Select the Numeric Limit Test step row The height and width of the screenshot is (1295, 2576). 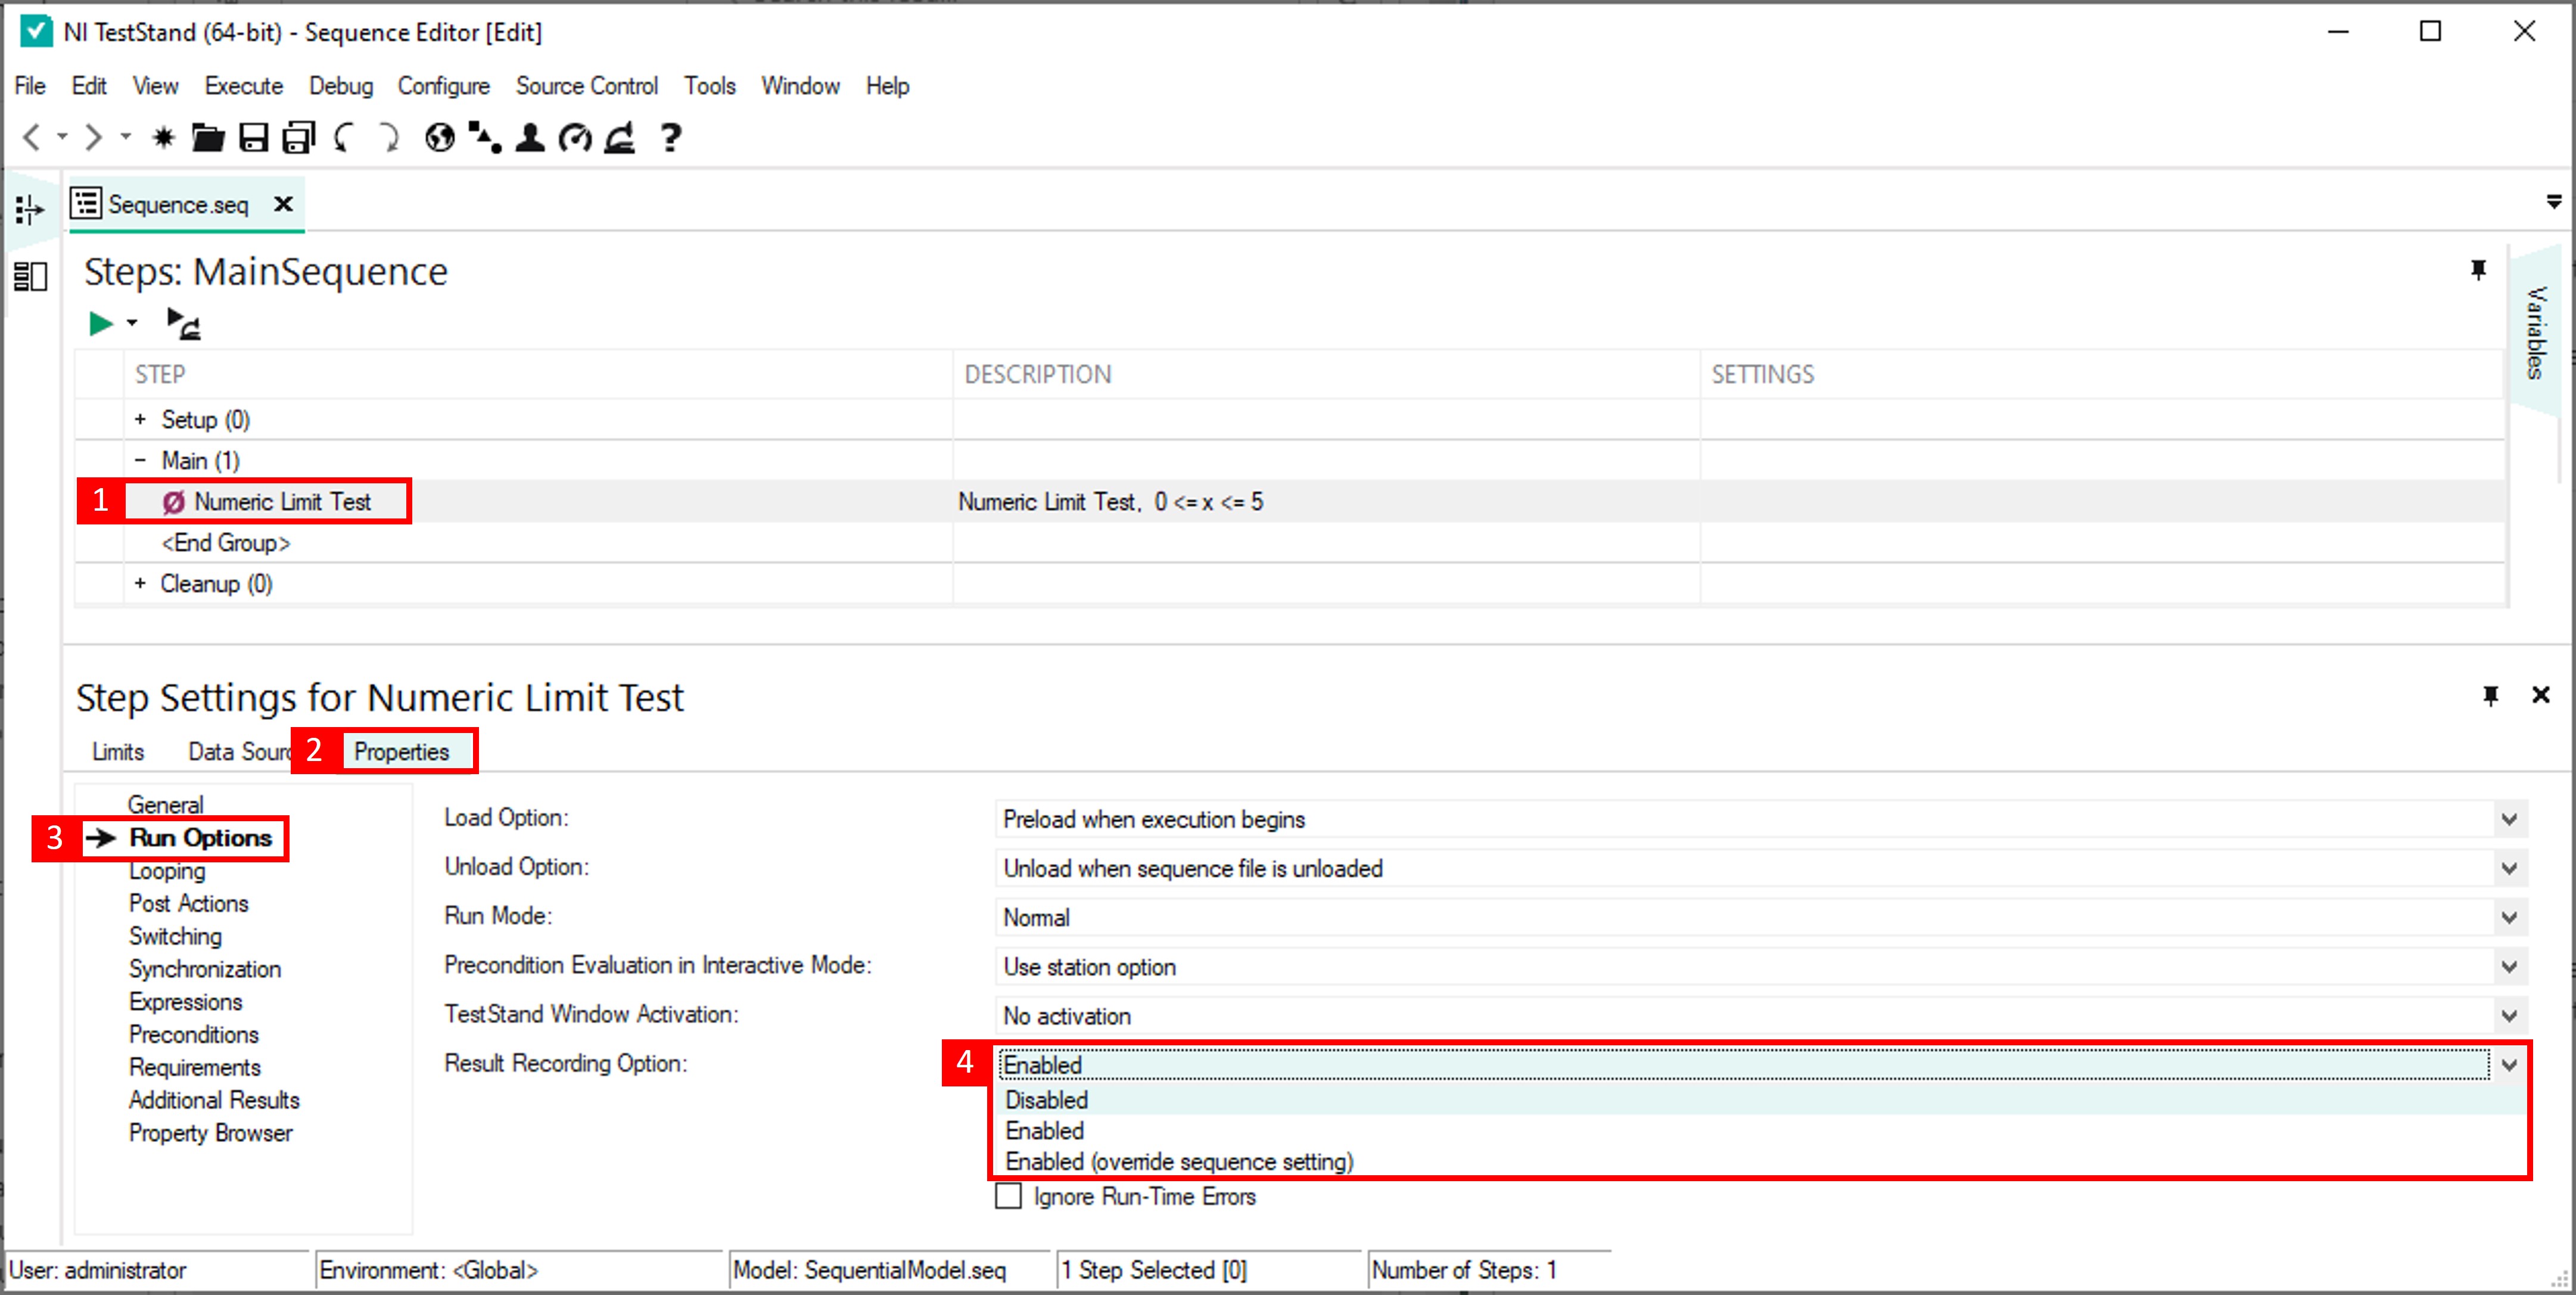pos(1290,501)
